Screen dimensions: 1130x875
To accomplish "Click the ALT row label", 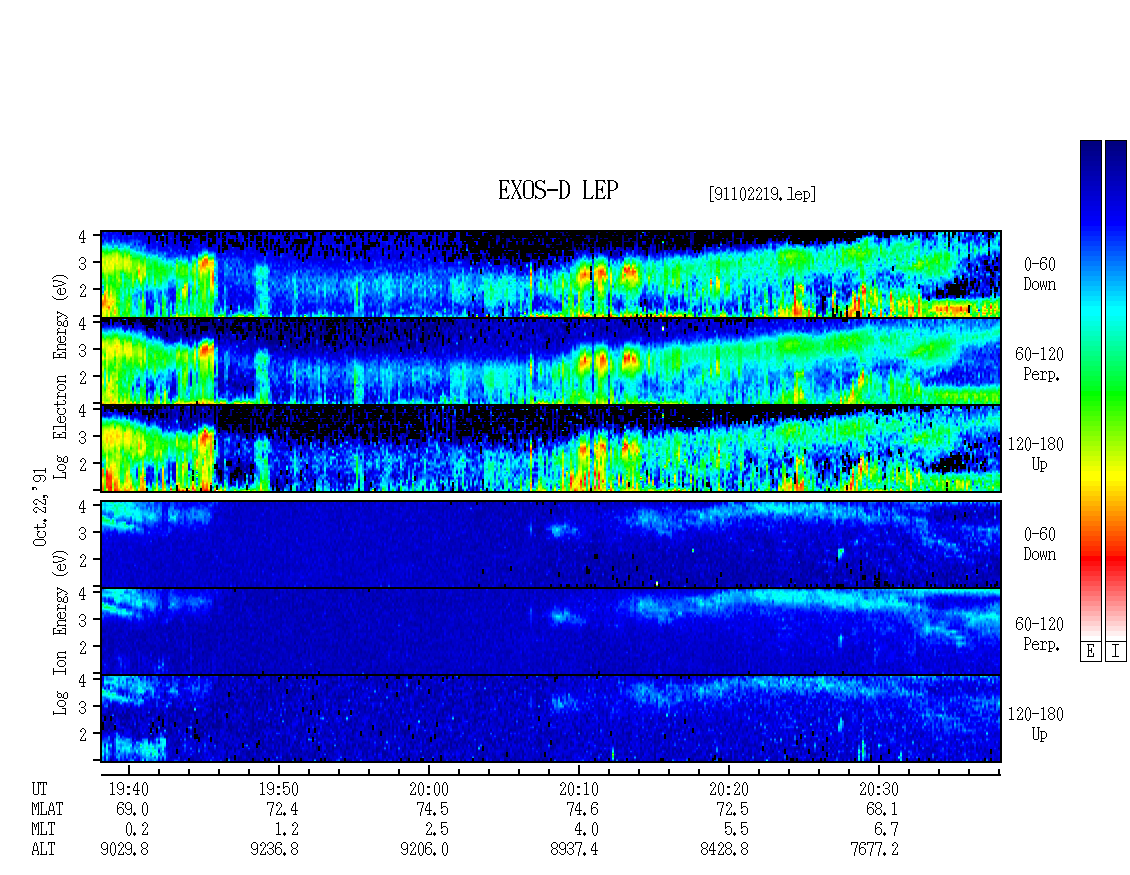I will point(43,850).
